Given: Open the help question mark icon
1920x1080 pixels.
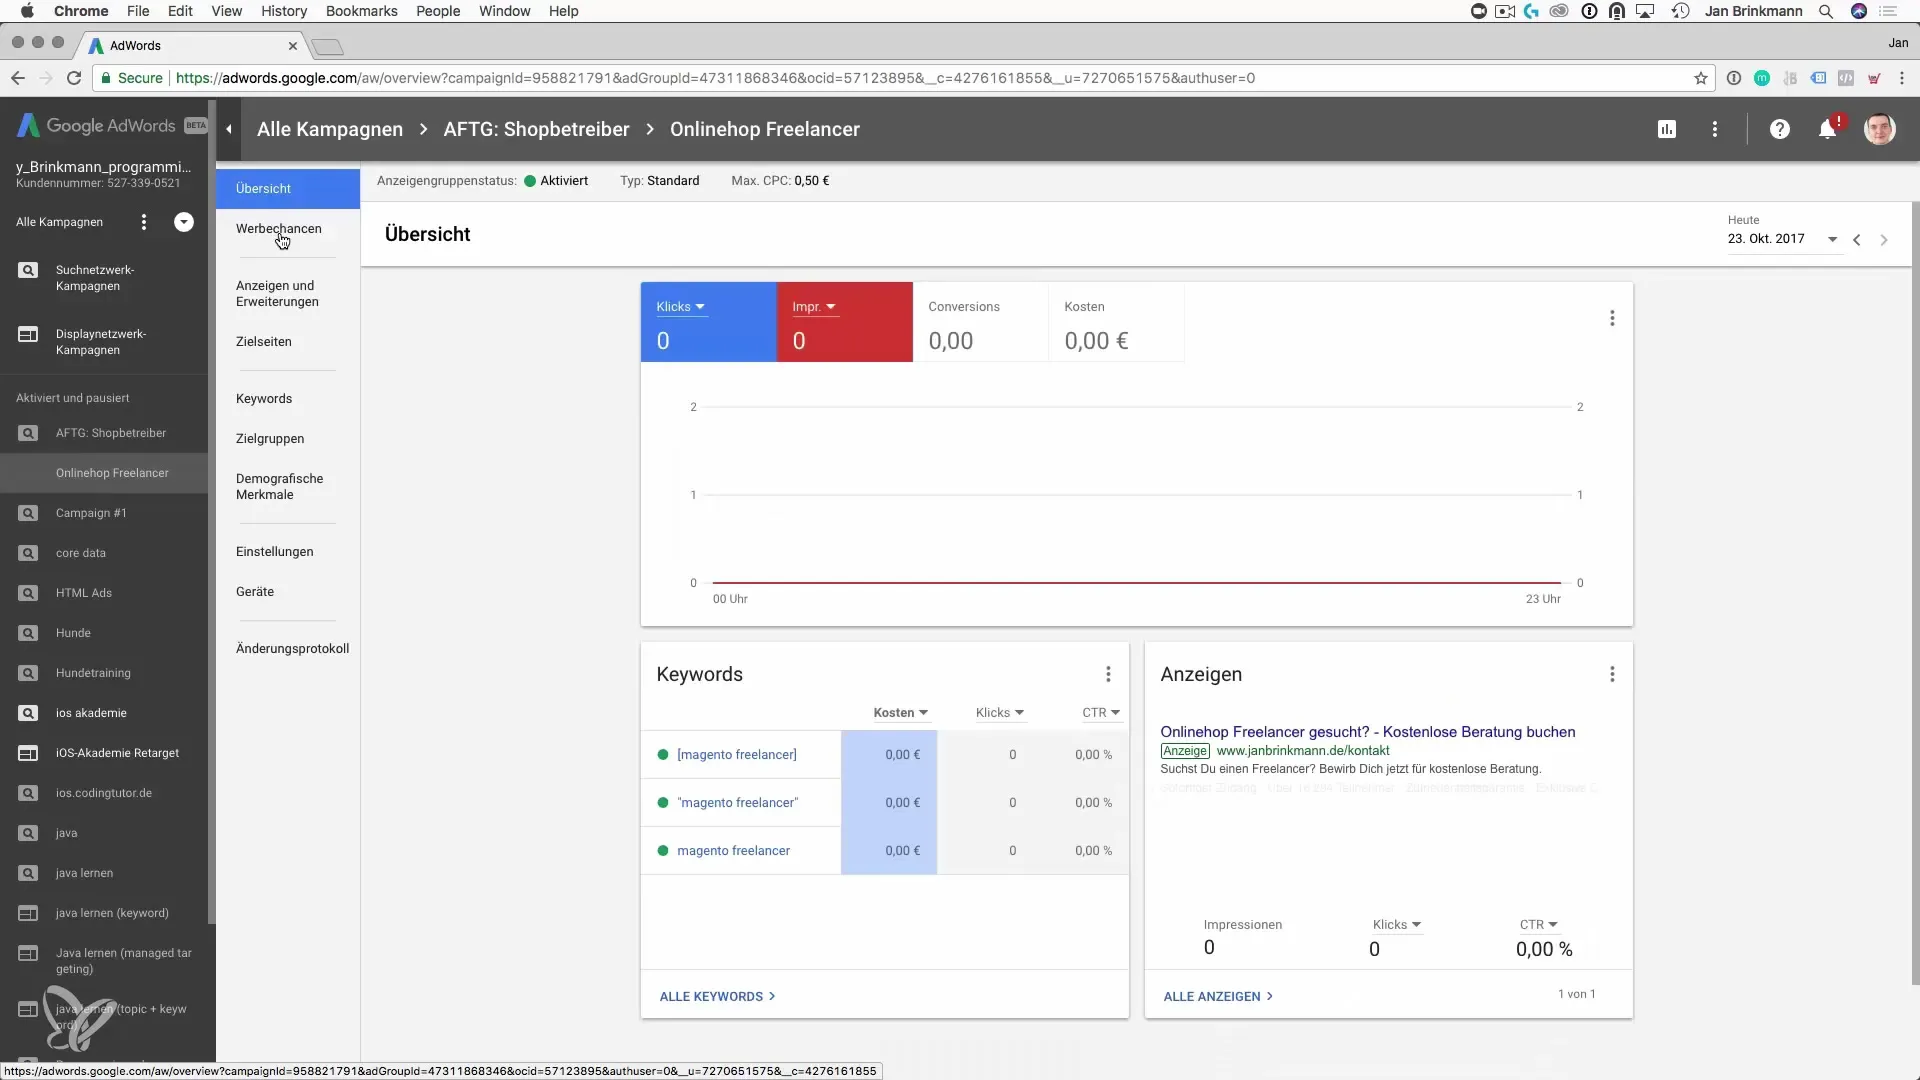Looking at the screenshot, I should 1780,129.
